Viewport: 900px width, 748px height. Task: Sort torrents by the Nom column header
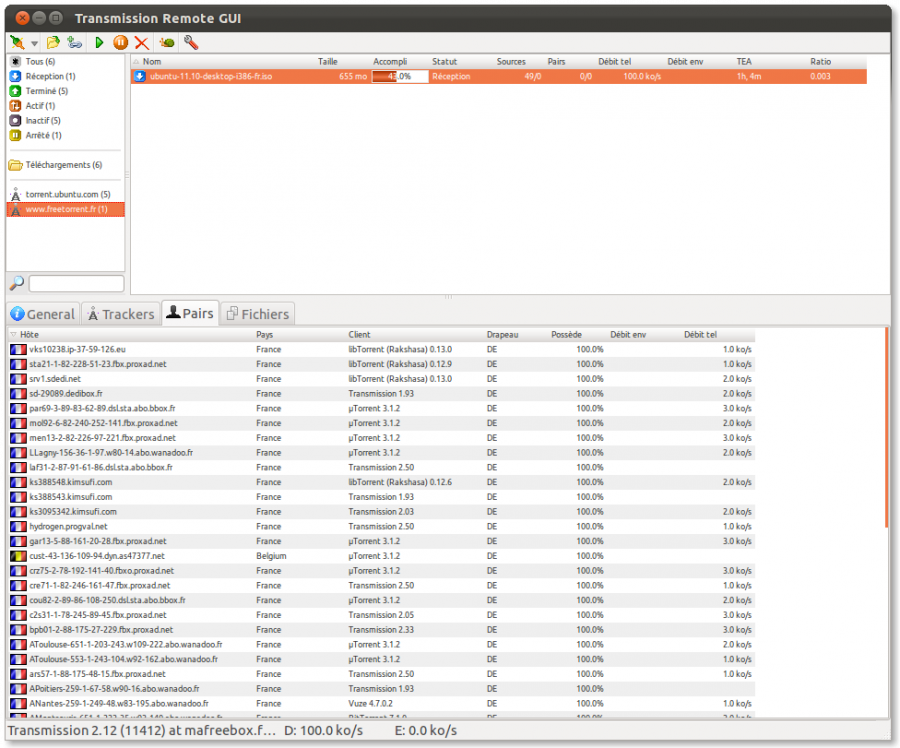pyautogui.click(x=152, y=61)
